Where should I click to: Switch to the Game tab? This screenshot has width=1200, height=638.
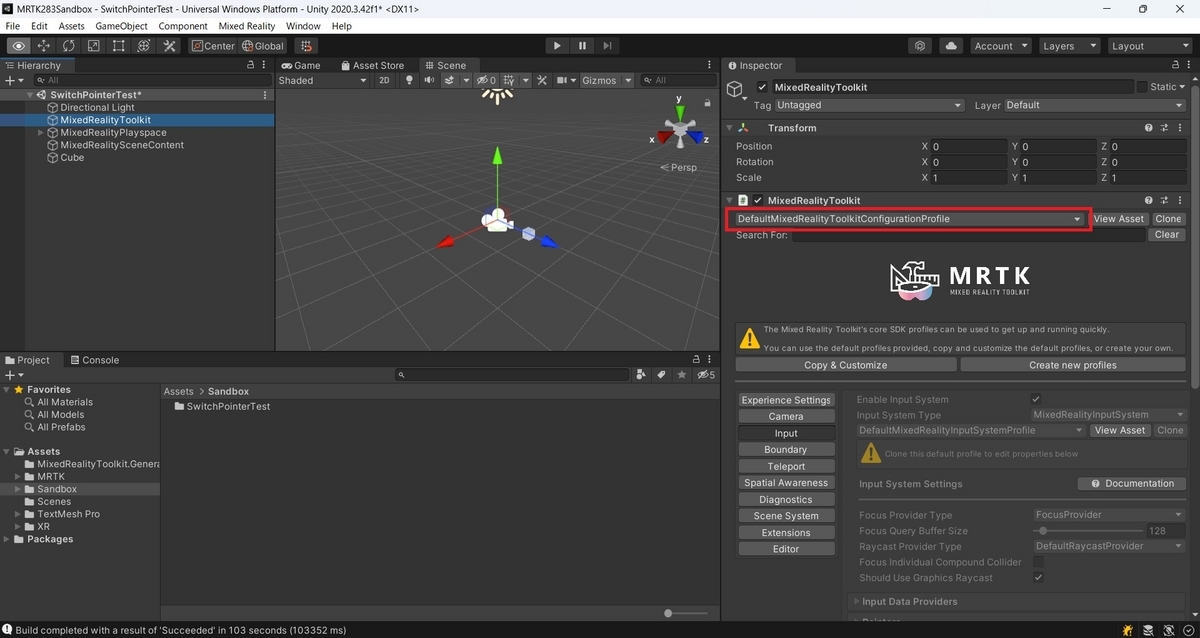[301, 65]
